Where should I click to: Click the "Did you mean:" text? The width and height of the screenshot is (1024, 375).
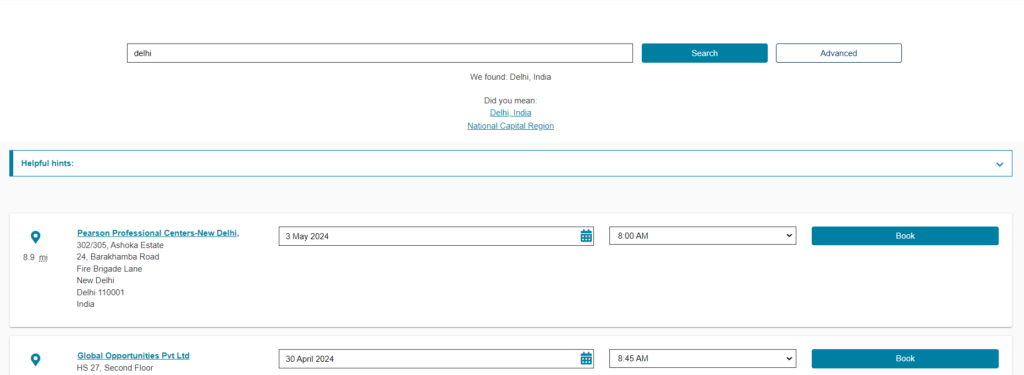pos(511,101)
